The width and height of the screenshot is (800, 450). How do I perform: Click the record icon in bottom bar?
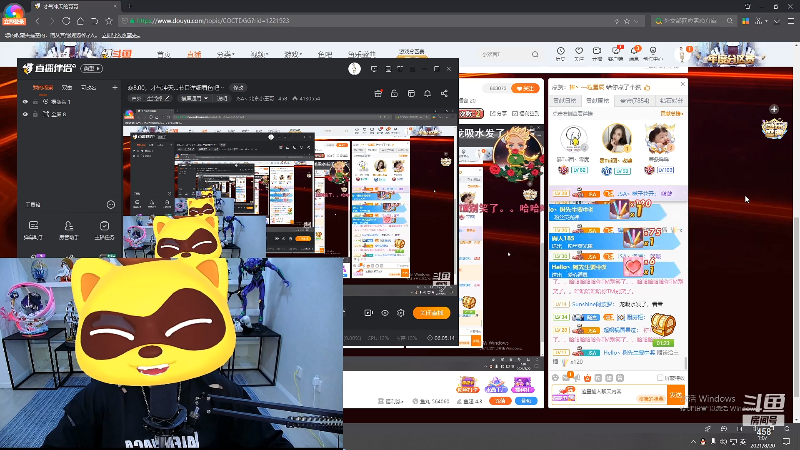[x=368, y=313]
